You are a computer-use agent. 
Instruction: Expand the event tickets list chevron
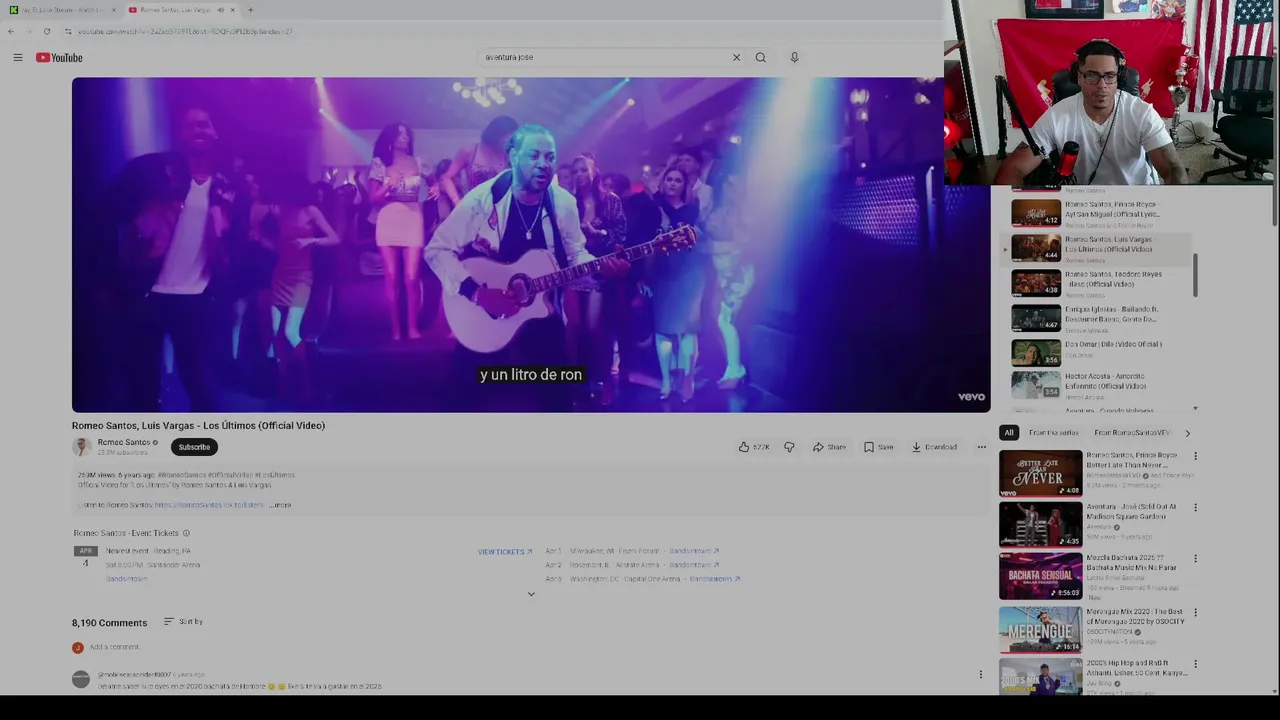point(531,594)
